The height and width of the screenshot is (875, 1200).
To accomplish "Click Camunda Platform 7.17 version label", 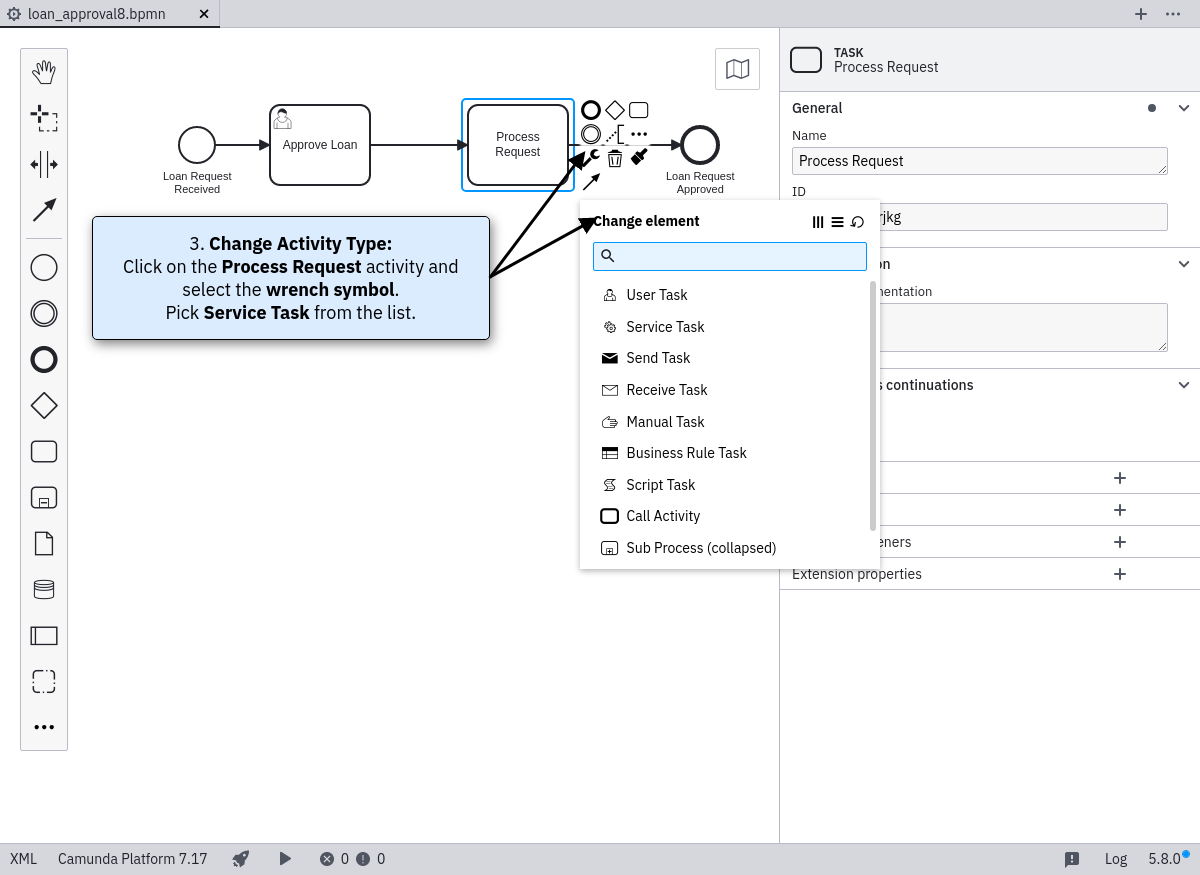I will [x=132, y=859].
